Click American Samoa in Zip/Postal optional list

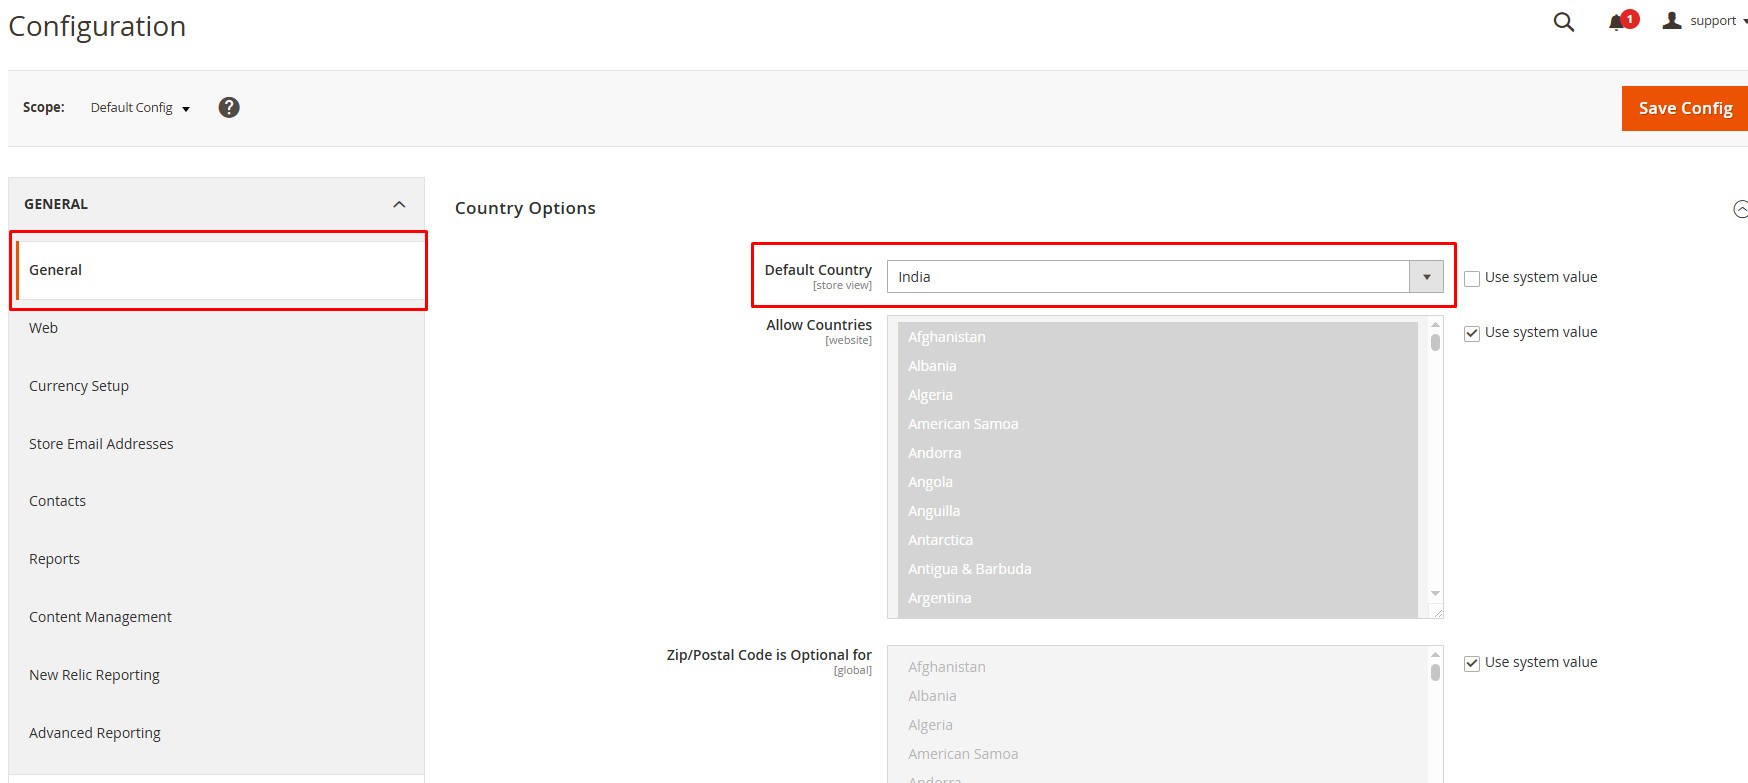pyautogui.click(x=1157, y=754)
